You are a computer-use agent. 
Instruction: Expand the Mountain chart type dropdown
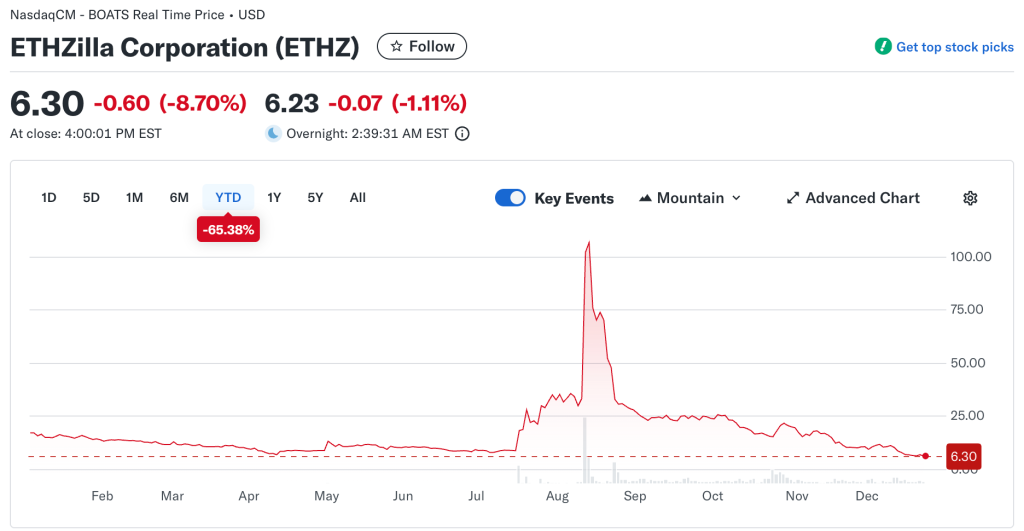(x=737, y=198)
